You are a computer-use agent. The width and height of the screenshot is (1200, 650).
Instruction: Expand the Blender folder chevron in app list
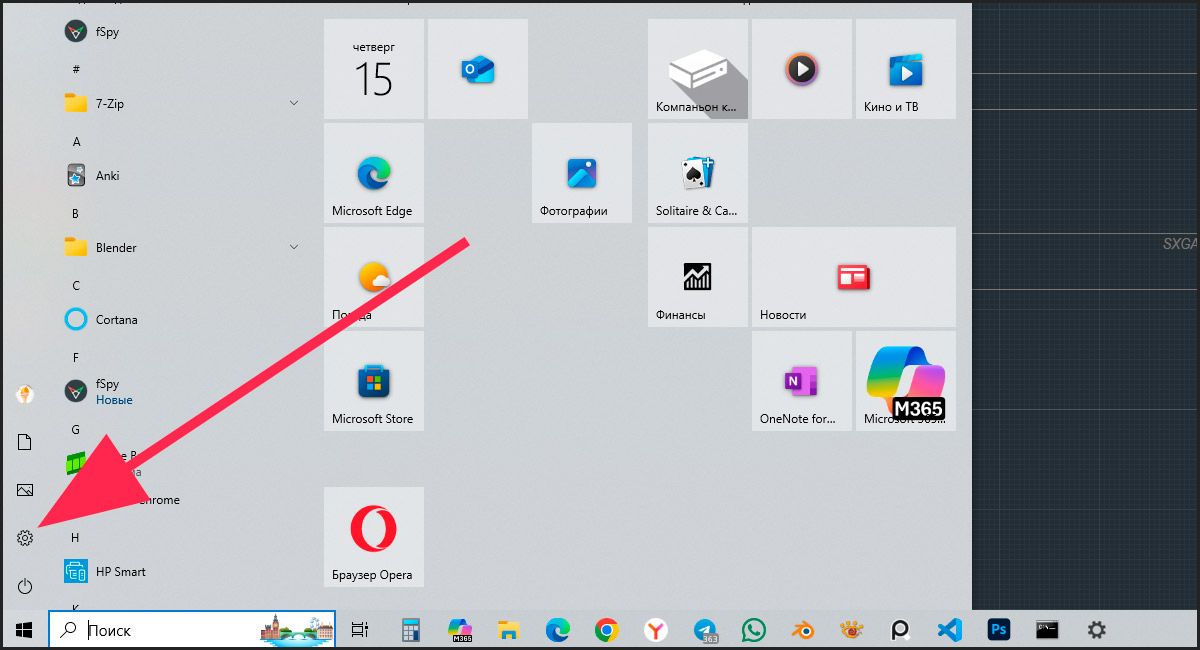point(294,248)
